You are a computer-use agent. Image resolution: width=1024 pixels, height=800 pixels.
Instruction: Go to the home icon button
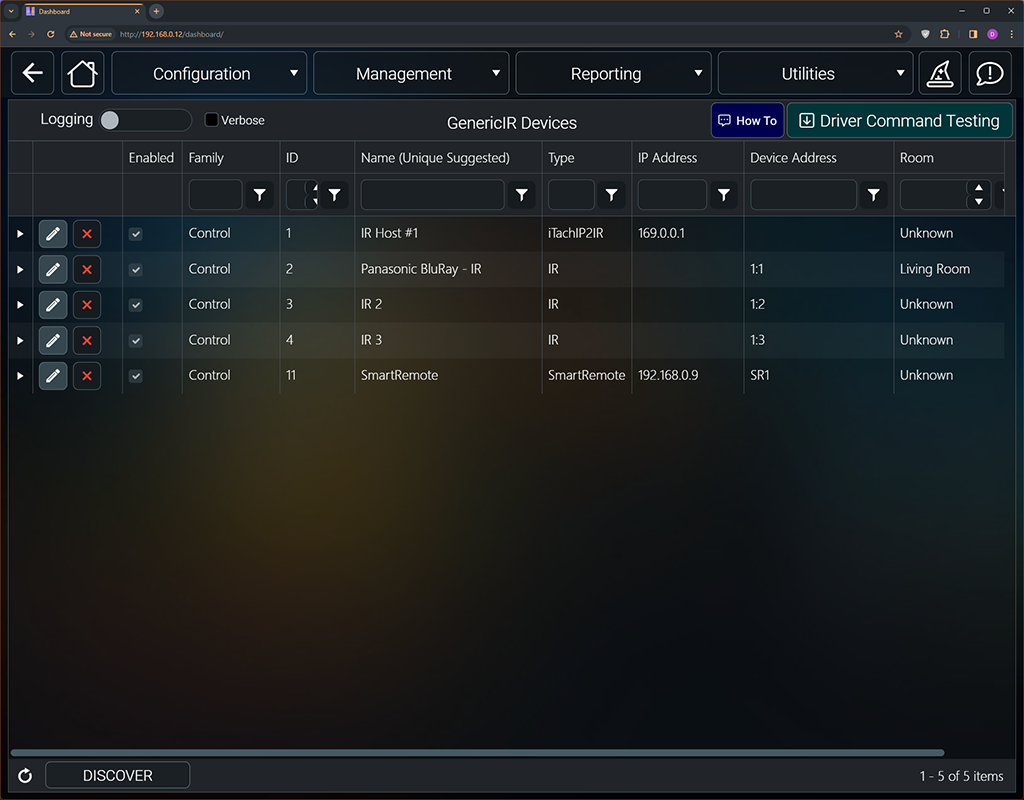tap(82, 73)
